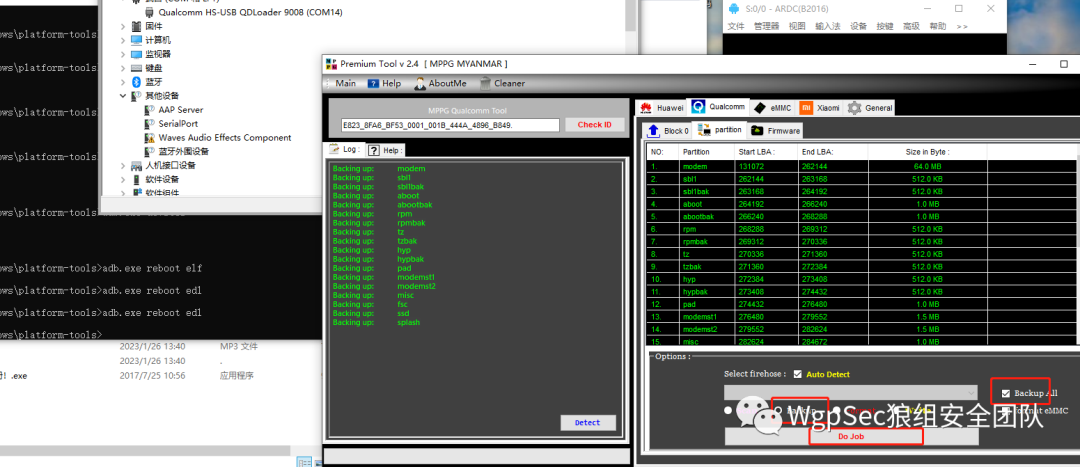
Task: Click the Huawei logo icon on its tab
Action: (x=646, y=108)
